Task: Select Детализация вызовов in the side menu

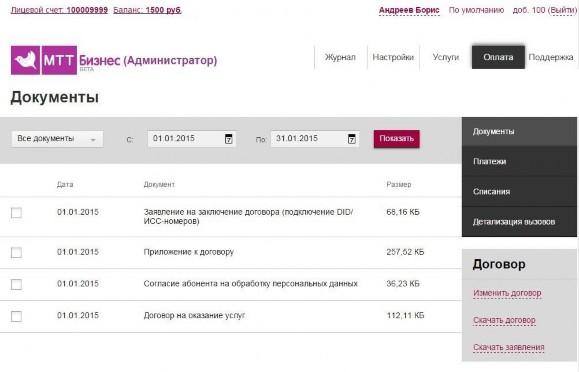Action: (519, 222)
